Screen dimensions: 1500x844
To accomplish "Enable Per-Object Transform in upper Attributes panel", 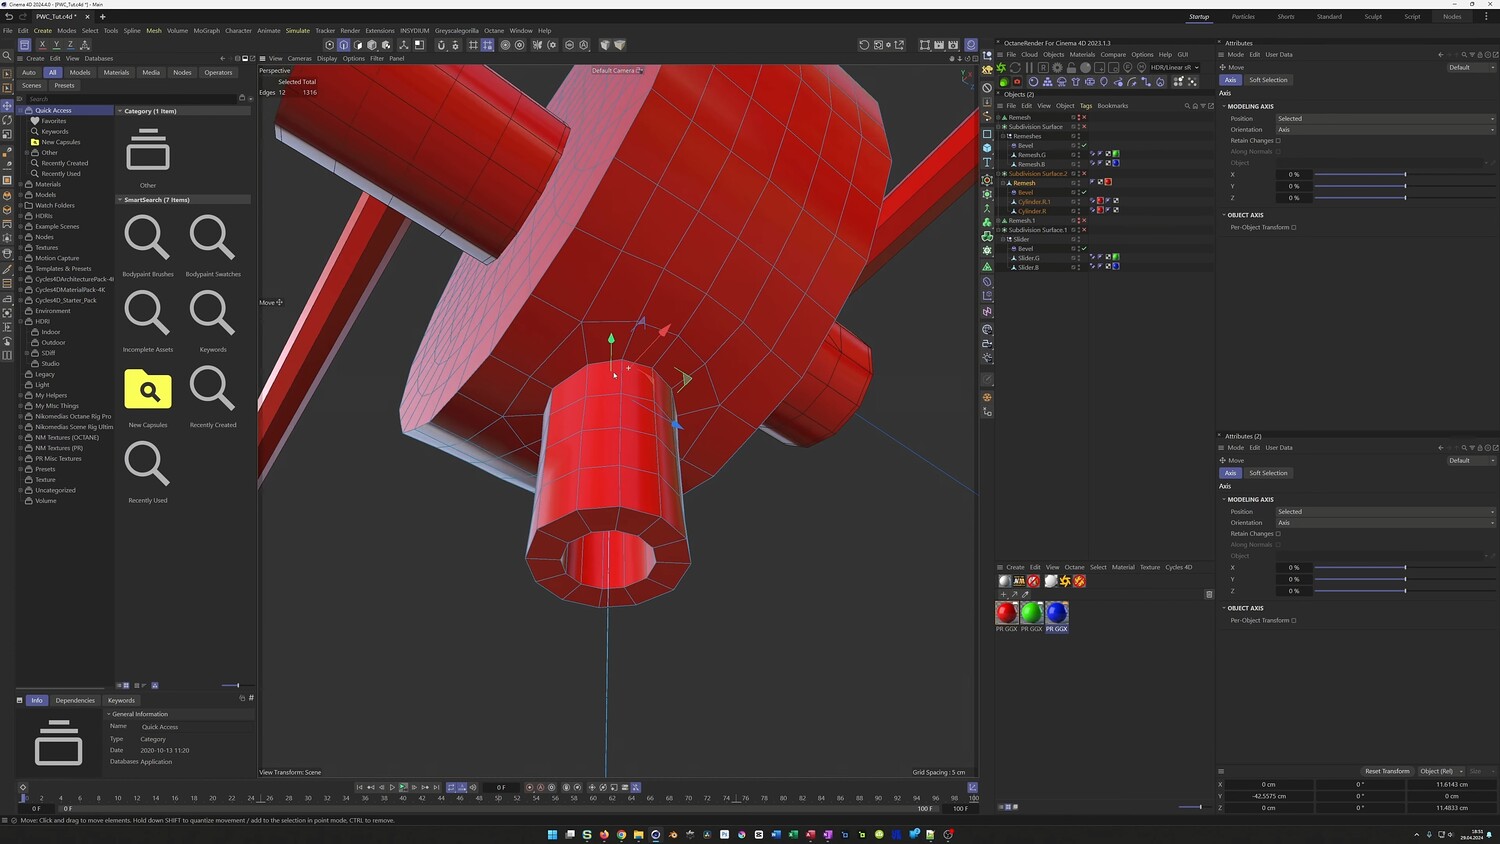I will coord(1294,227).
